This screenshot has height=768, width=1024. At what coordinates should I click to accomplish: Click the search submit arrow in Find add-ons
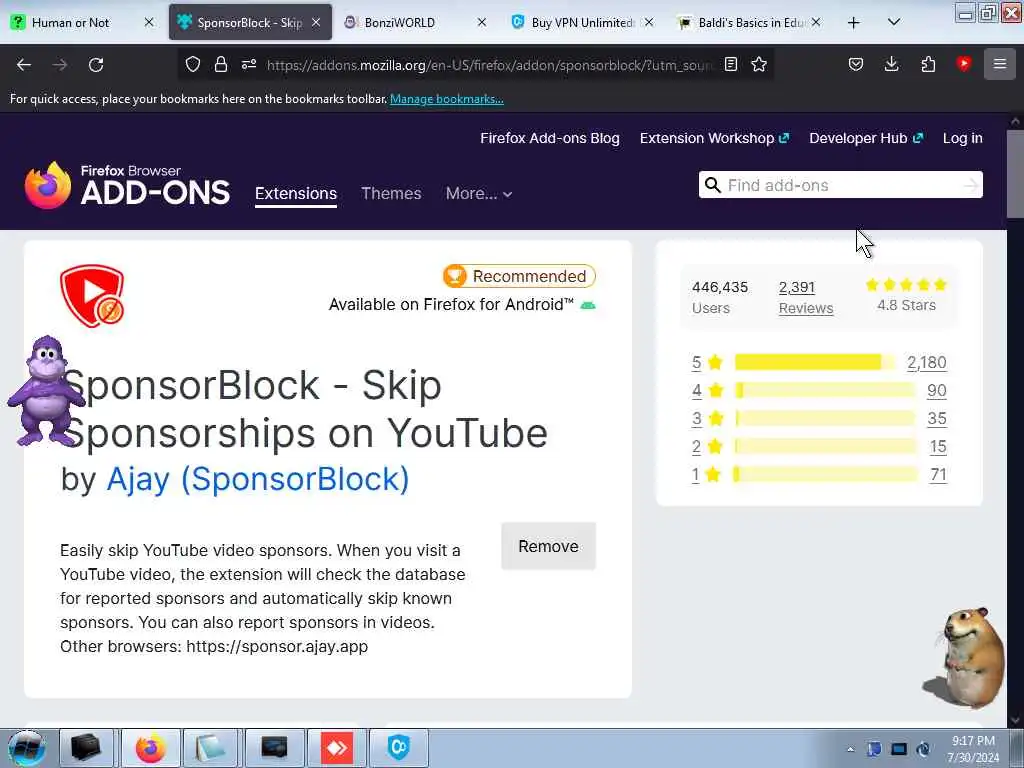[x=971, y=185]
